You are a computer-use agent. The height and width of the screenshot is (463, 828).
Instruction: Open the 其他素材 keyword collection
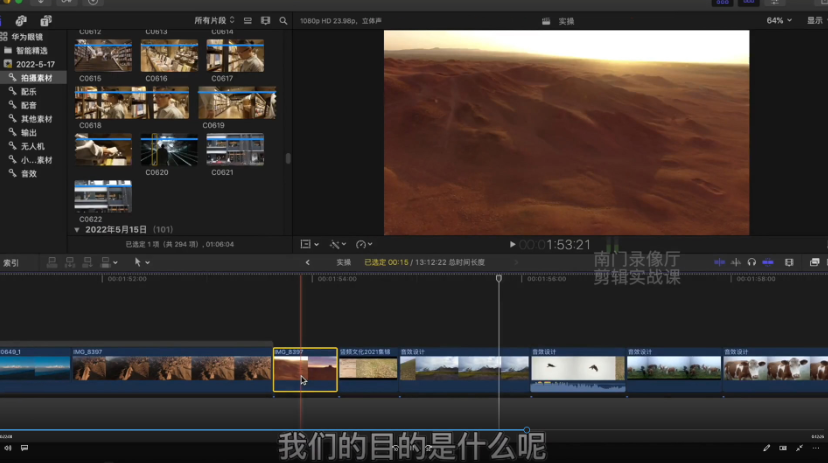point(36,119)
